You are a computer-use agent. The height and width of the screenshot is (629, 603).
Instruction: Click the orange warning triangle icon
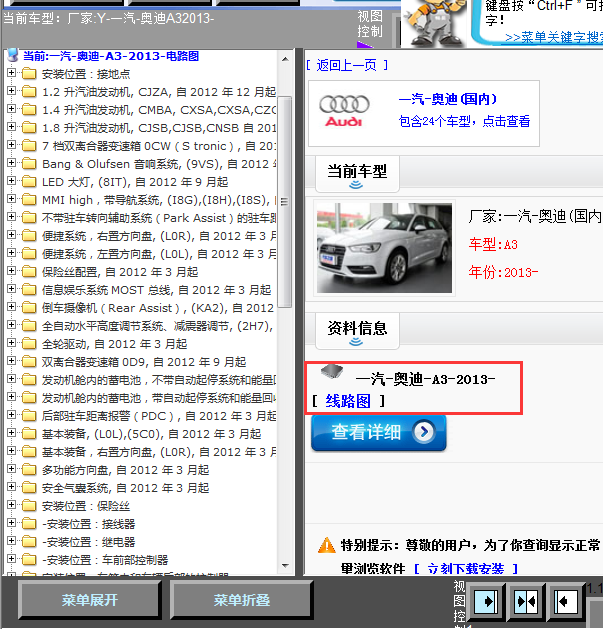coord(327,545)
